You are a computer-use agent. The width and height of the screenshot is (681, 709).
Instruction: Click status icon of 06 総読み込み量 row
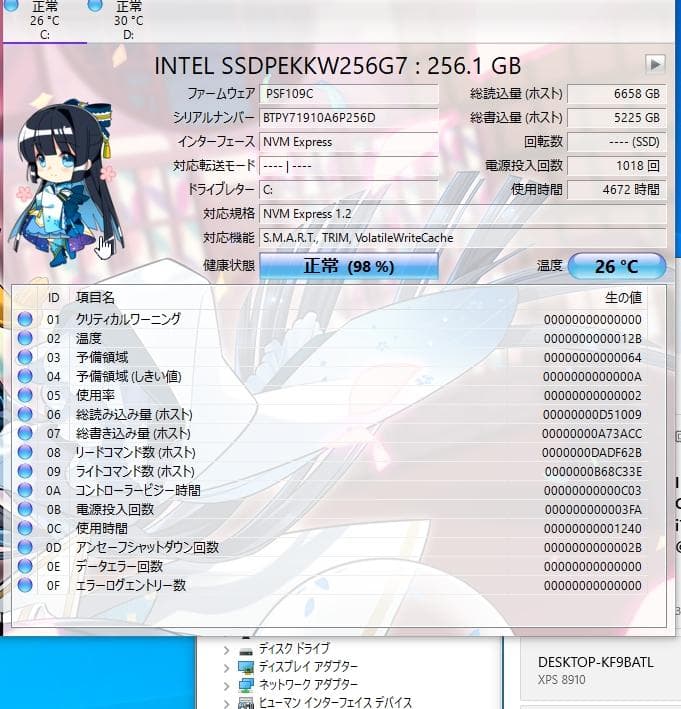point(25,414)
